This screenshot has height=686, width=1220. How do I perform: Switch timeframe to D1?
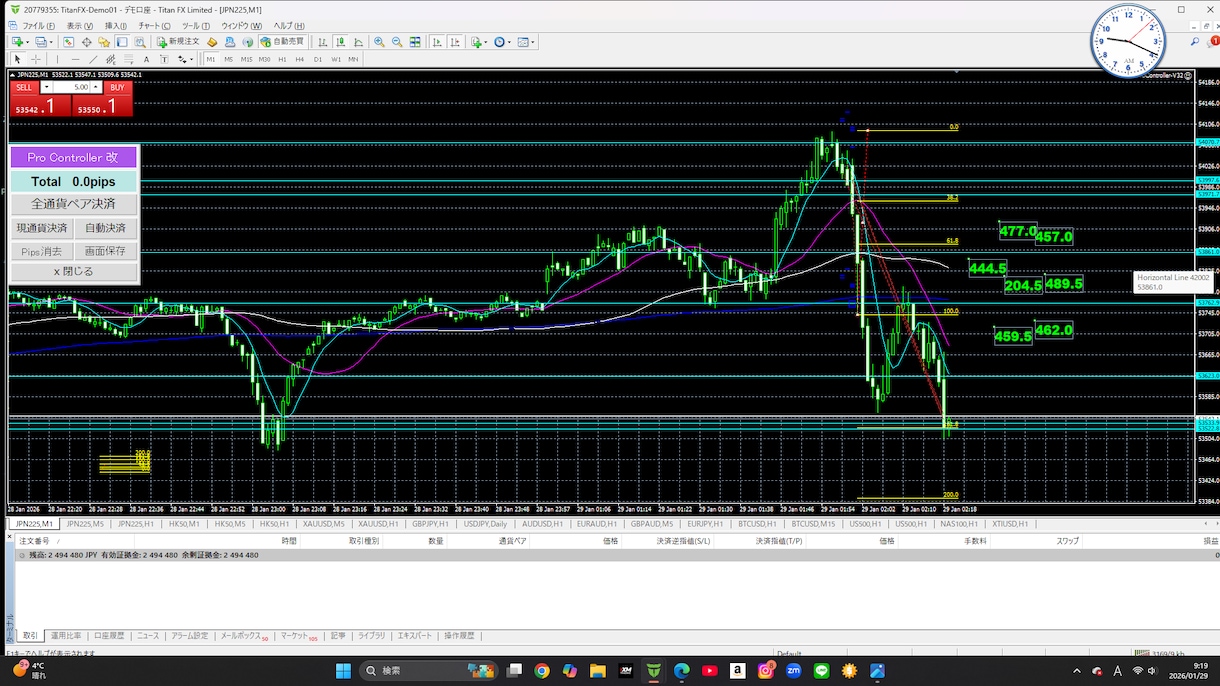318,59
